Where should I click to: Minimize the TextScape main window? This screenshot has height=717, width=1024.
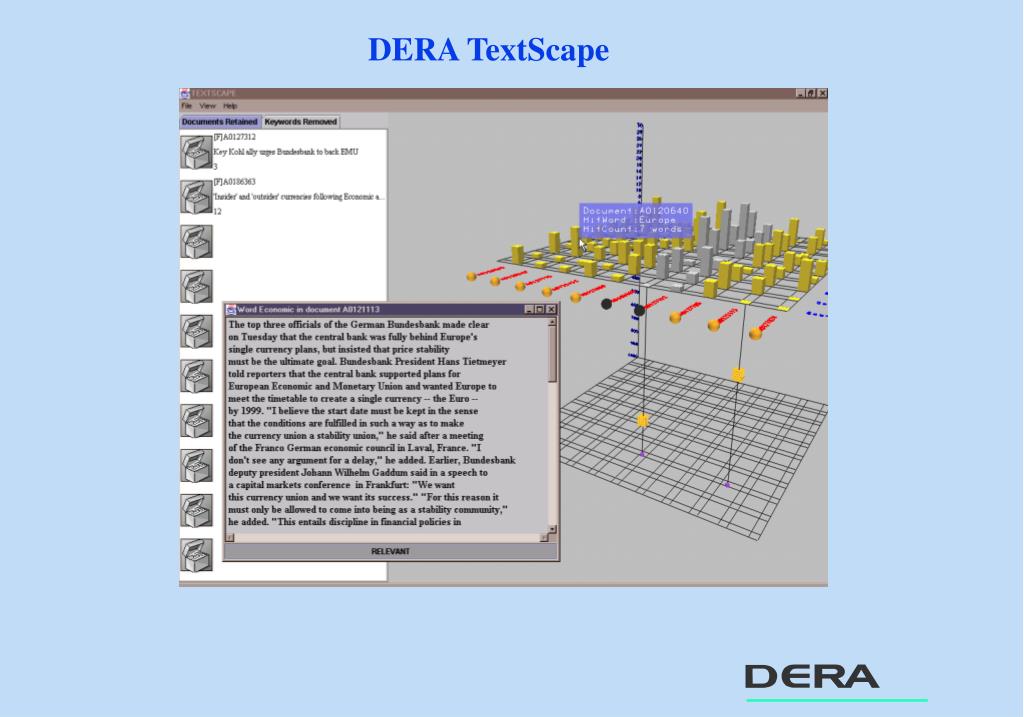[801, 93]
